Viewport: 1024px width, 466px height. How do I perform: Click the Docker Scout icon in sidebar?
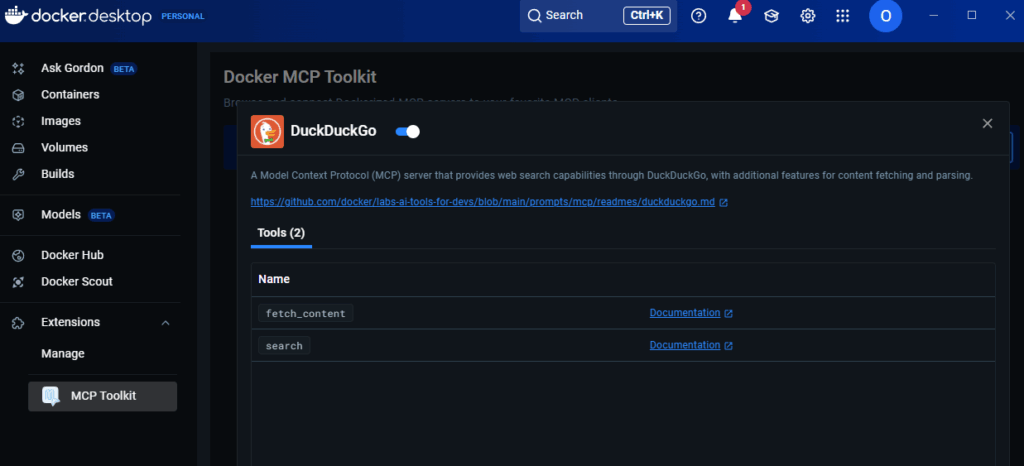click(x=18, y=282)
